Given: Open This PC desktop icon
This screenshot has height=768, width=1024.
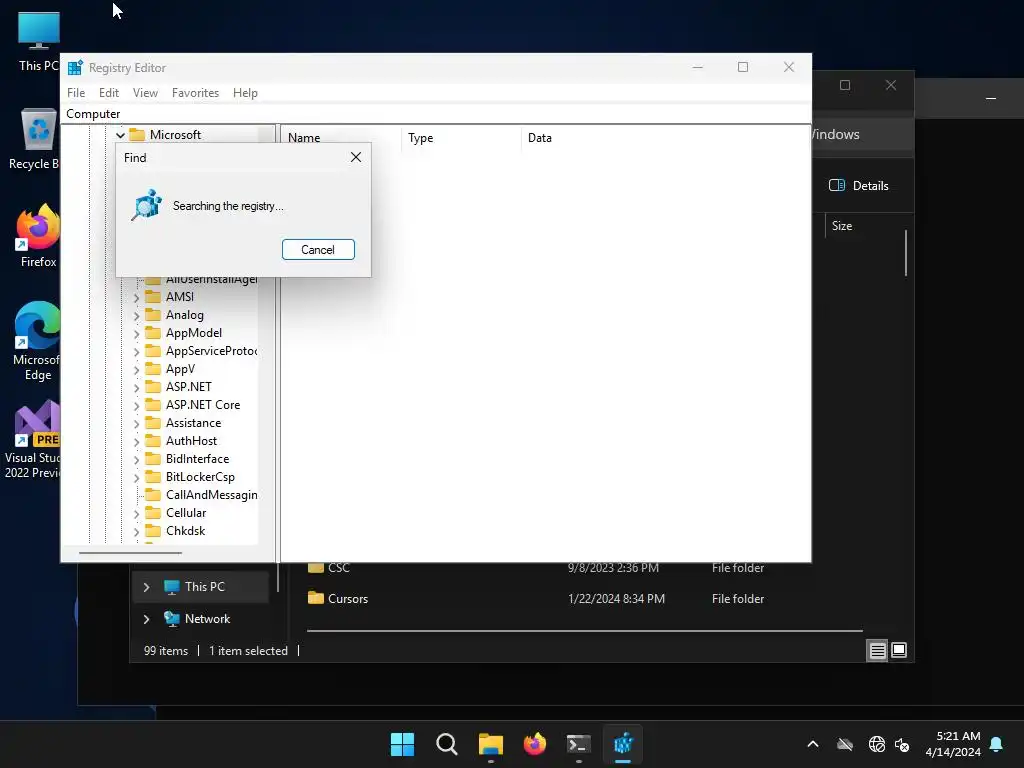Looking at the screenshot, I should [39, 41].
